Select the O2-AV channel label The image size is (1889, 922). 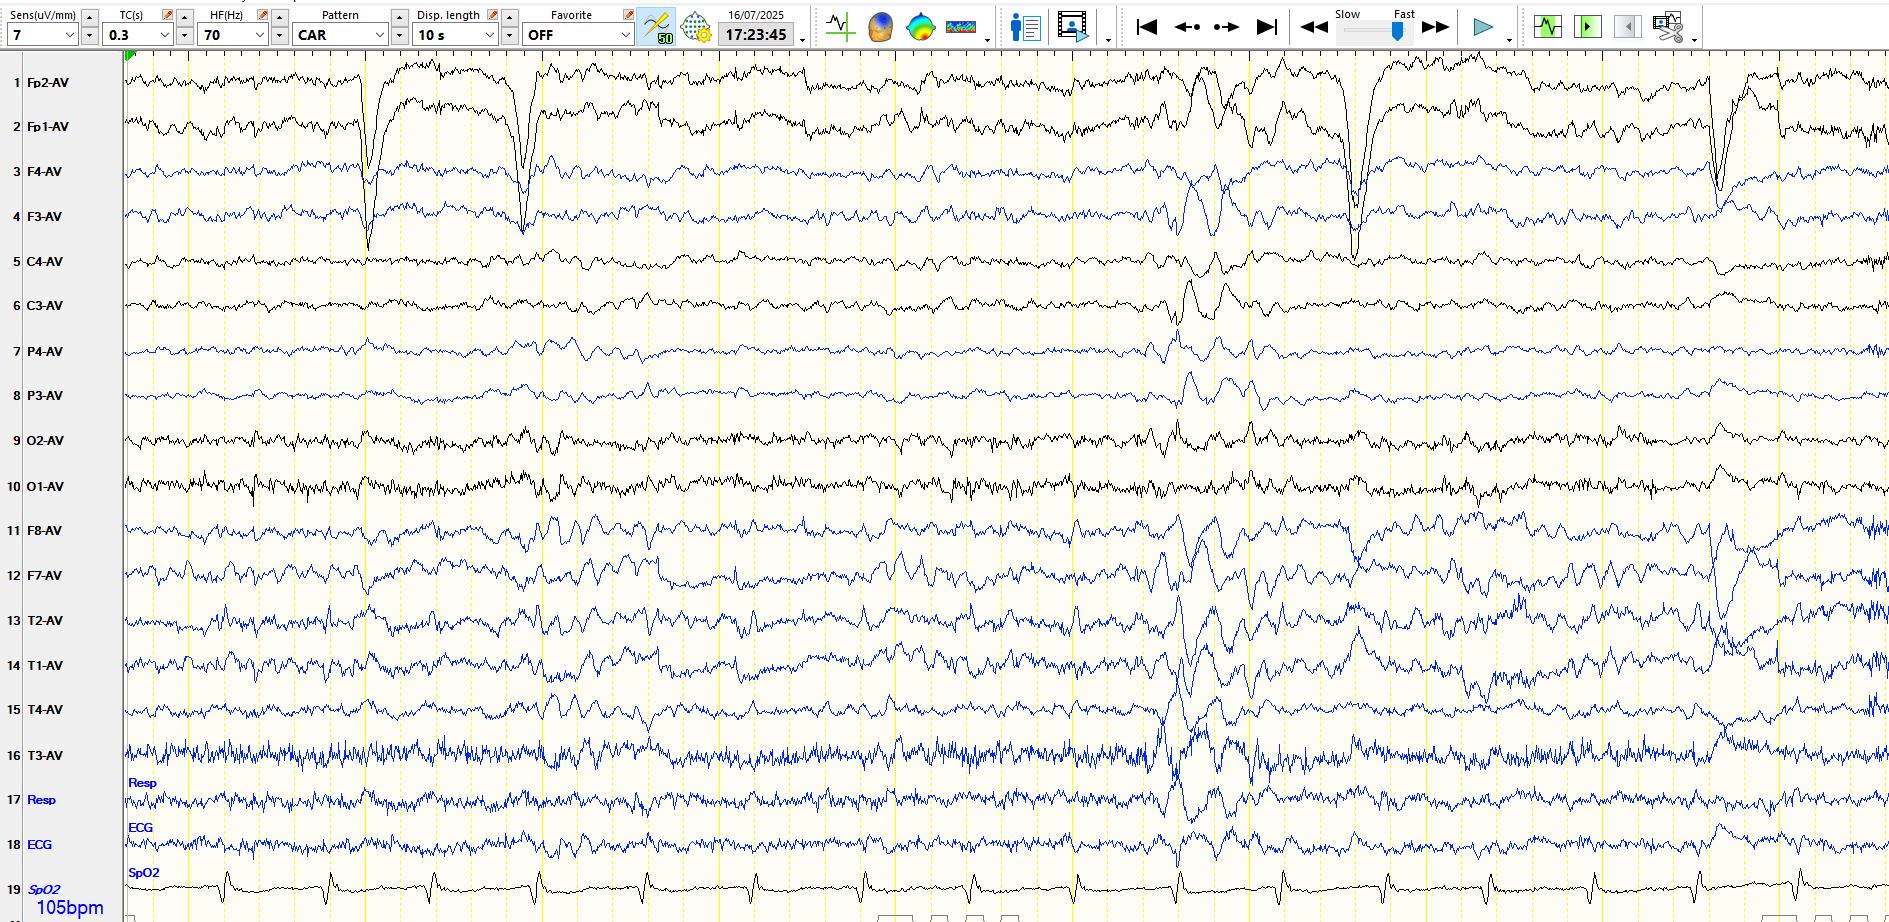45,441
